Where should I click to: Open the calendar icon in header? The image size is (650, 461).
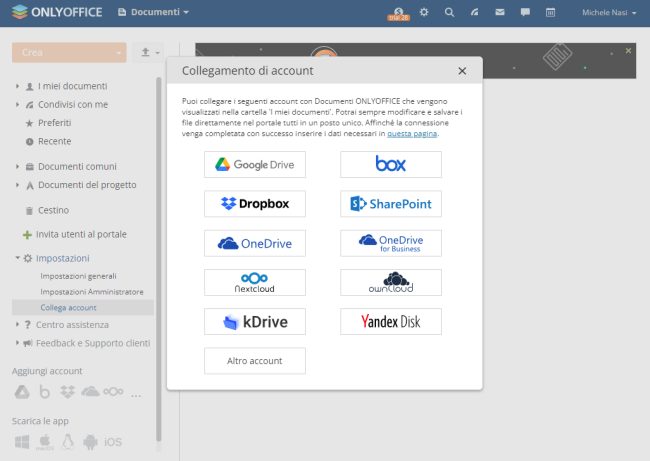click(x=550, y=13)
